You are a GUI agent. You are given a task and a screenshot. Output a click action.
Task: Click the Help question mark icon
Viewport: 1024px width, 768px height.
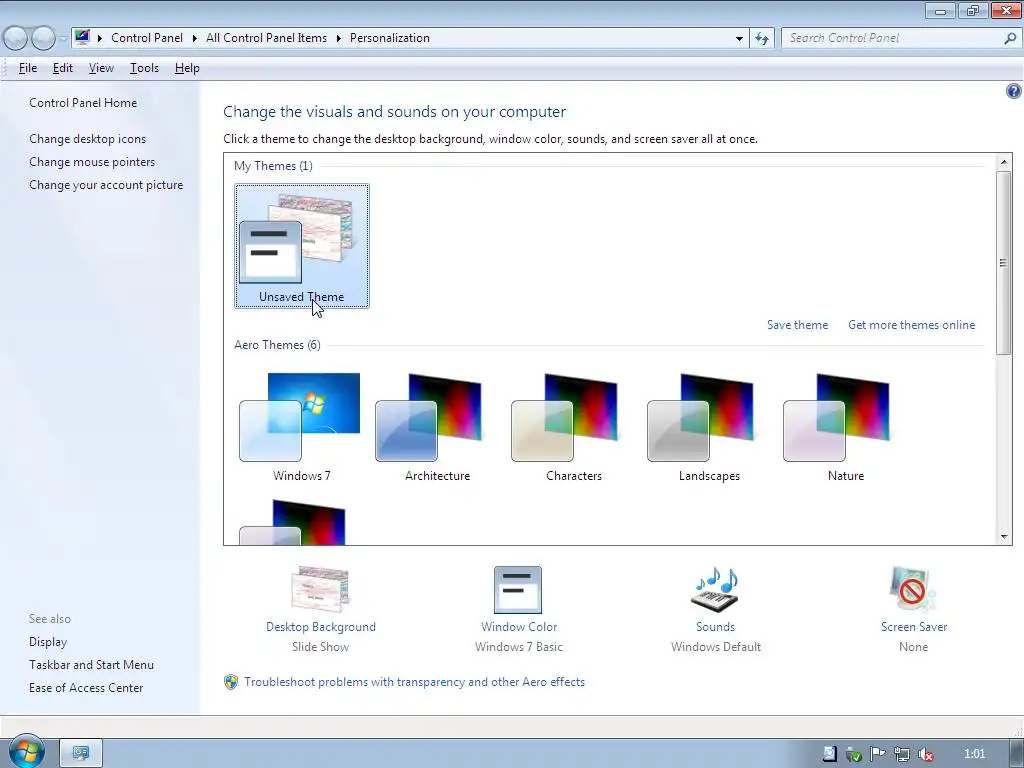pos(1013,91)
